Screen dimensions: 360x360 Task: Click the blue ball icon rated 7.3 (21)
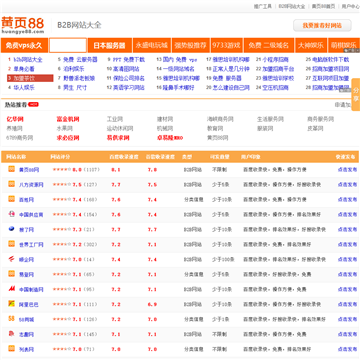click(x=12, y=229)
